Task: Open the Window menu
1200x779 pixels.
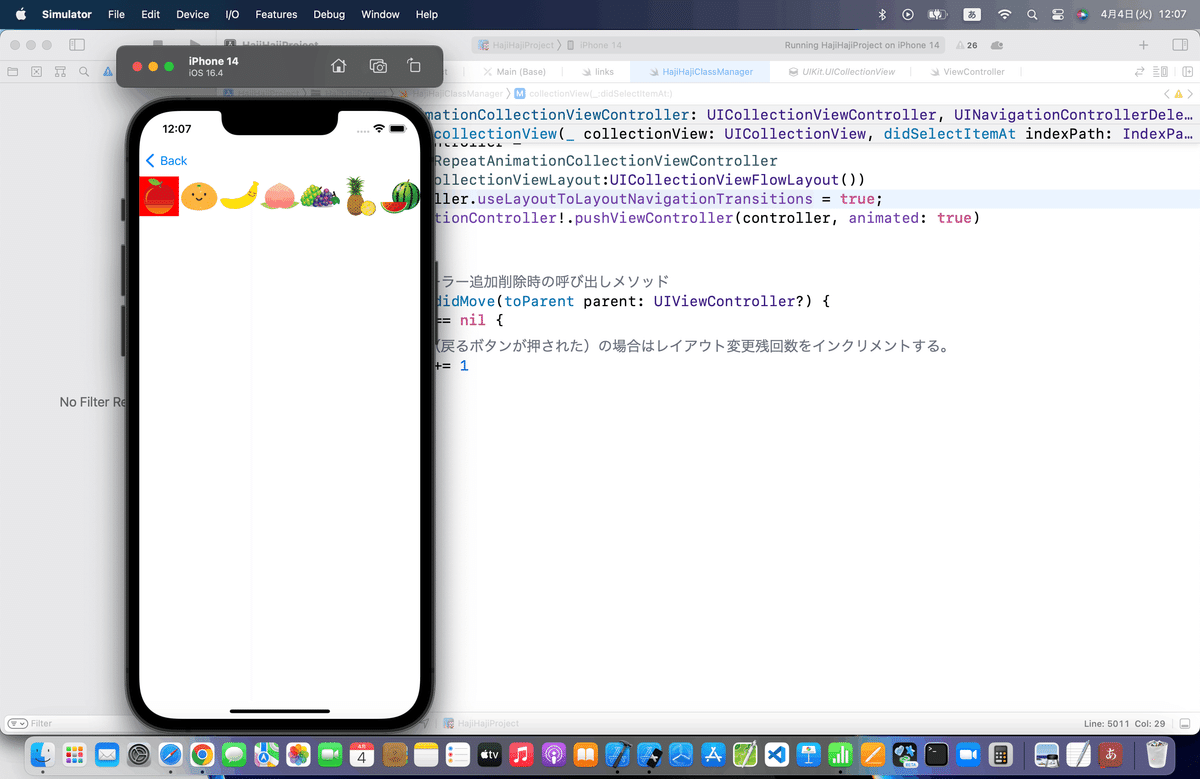Action: (380, 15)
